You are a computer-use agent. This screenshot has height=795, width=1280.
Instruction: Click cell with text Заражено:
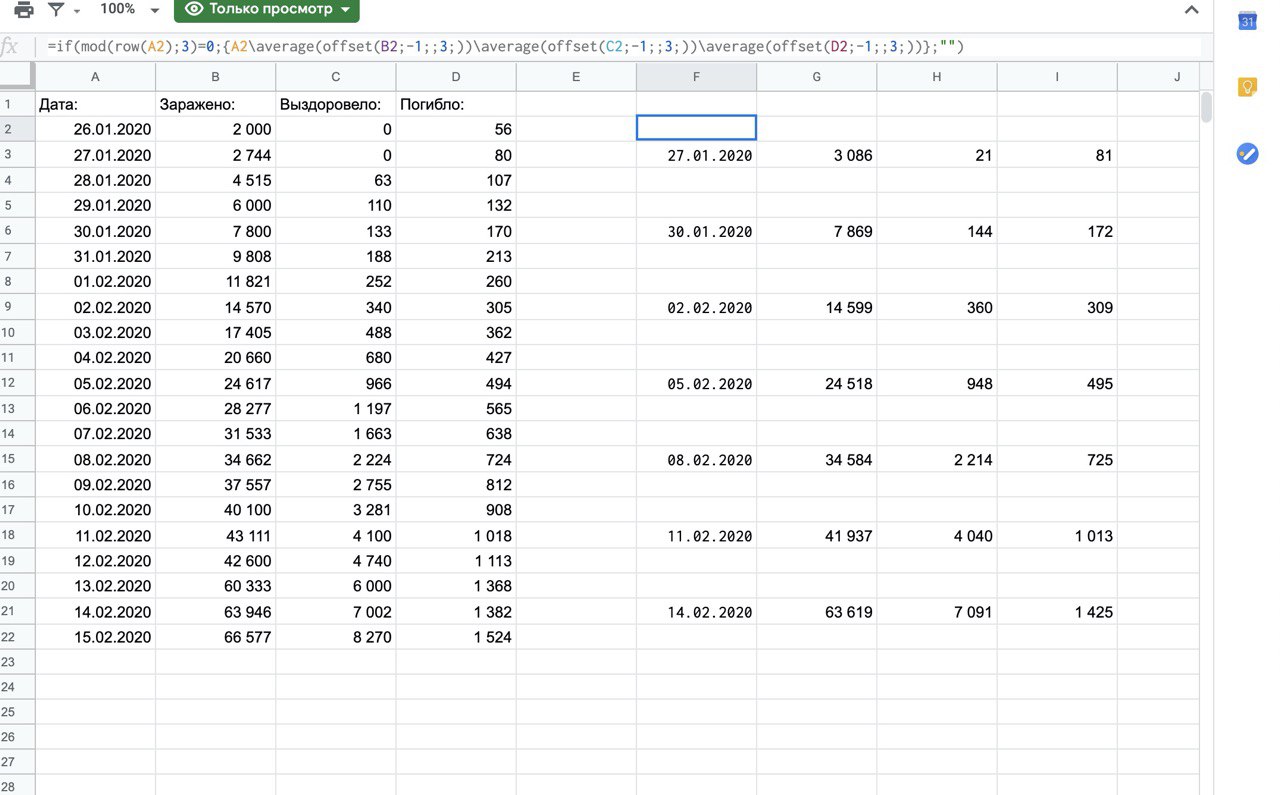216,104
